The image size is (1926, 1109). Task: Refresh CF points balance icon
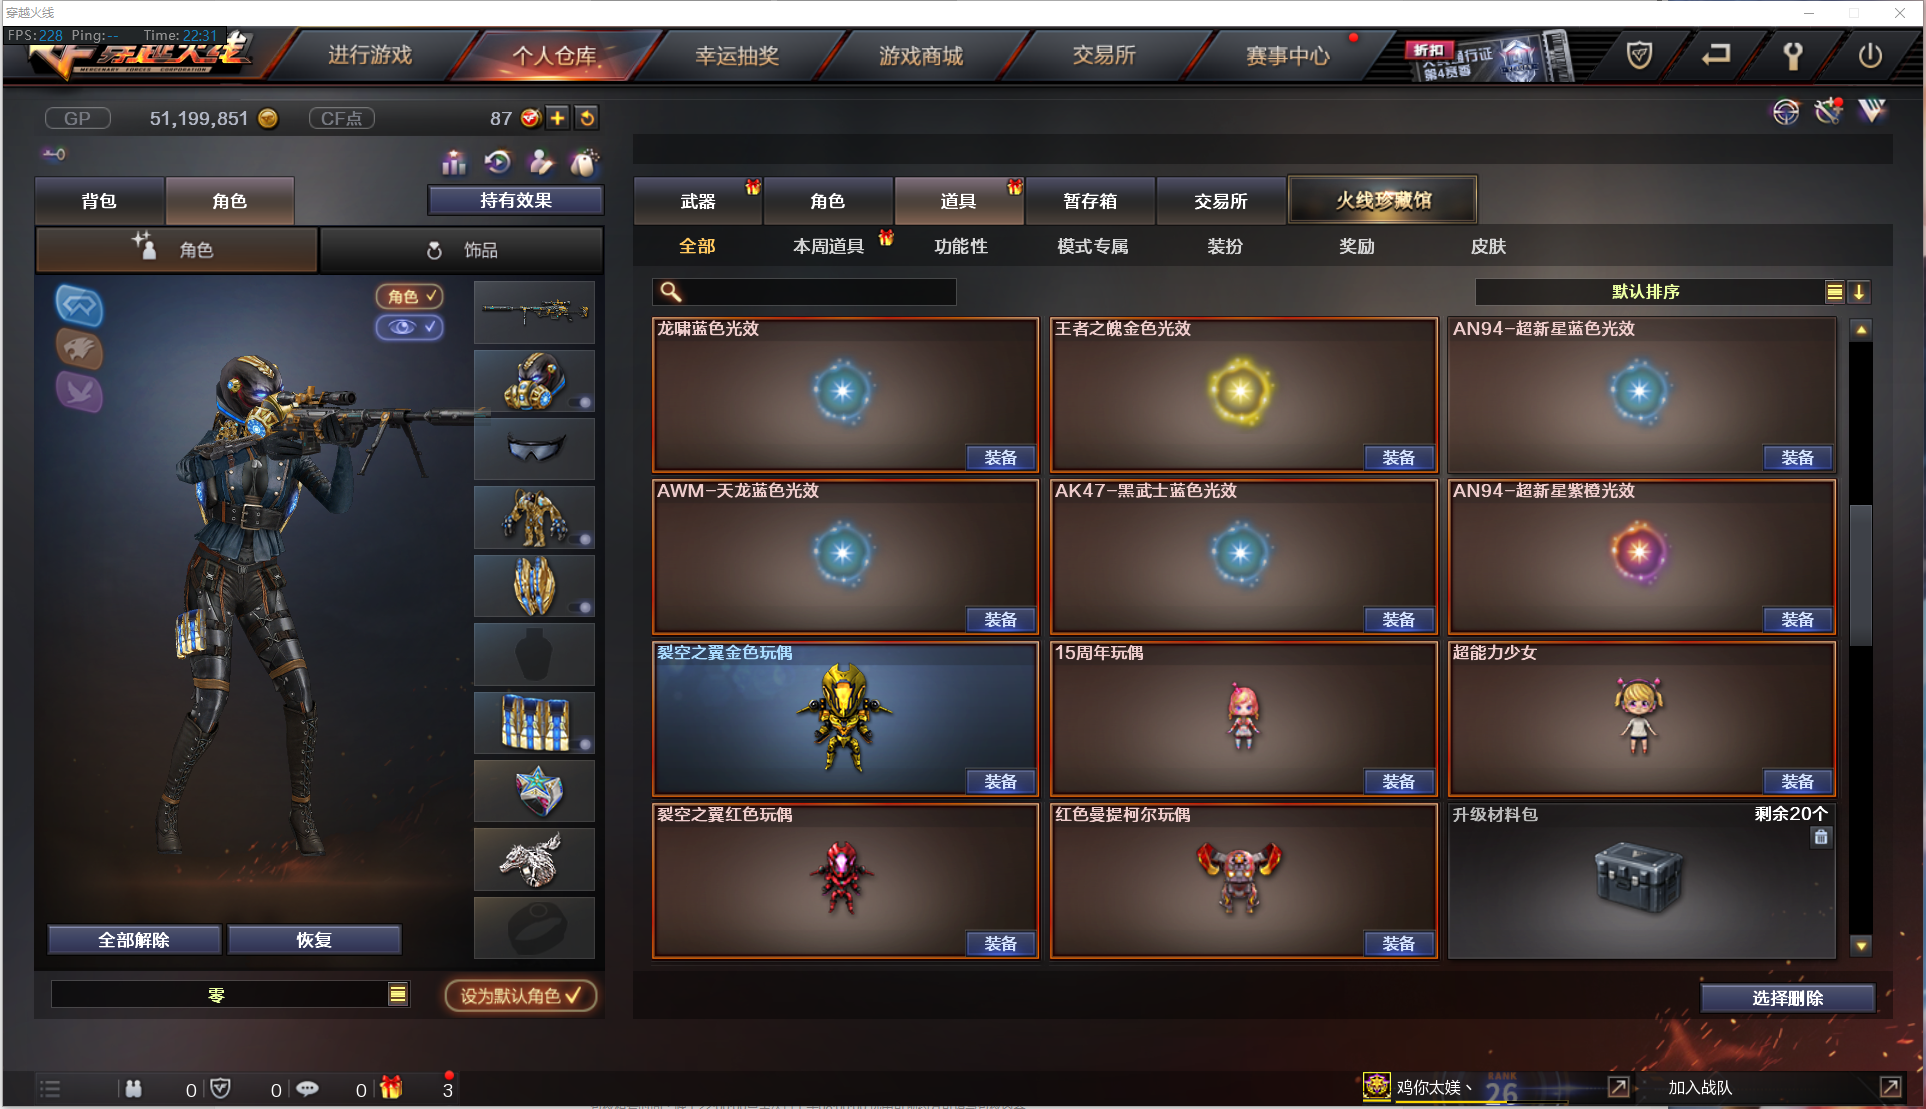coord(587,118)
